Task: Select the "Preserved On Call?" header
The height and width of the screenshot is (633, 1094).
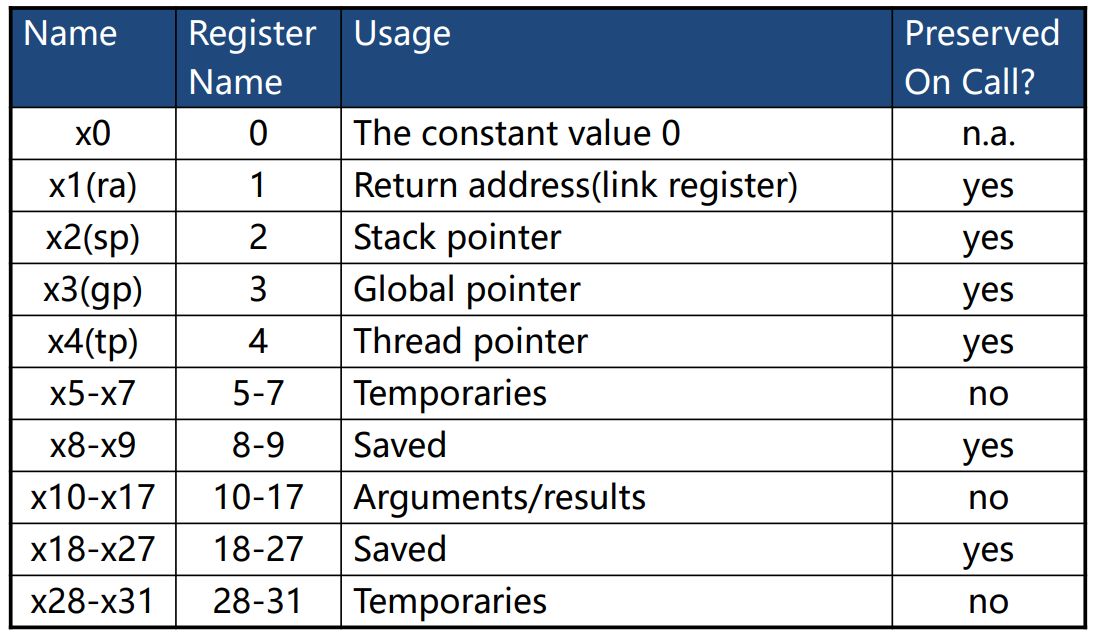Action: coord(981,57)
